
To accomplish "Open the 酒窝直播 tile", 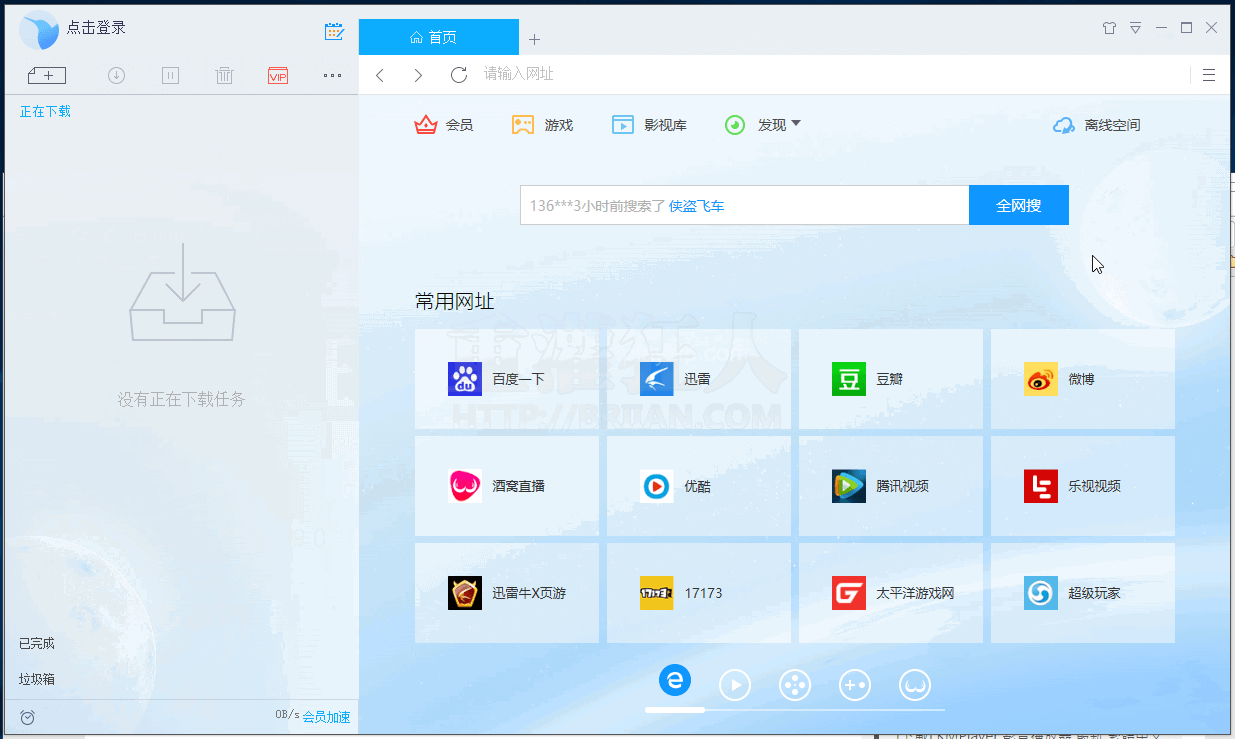I will coord(507,486).
